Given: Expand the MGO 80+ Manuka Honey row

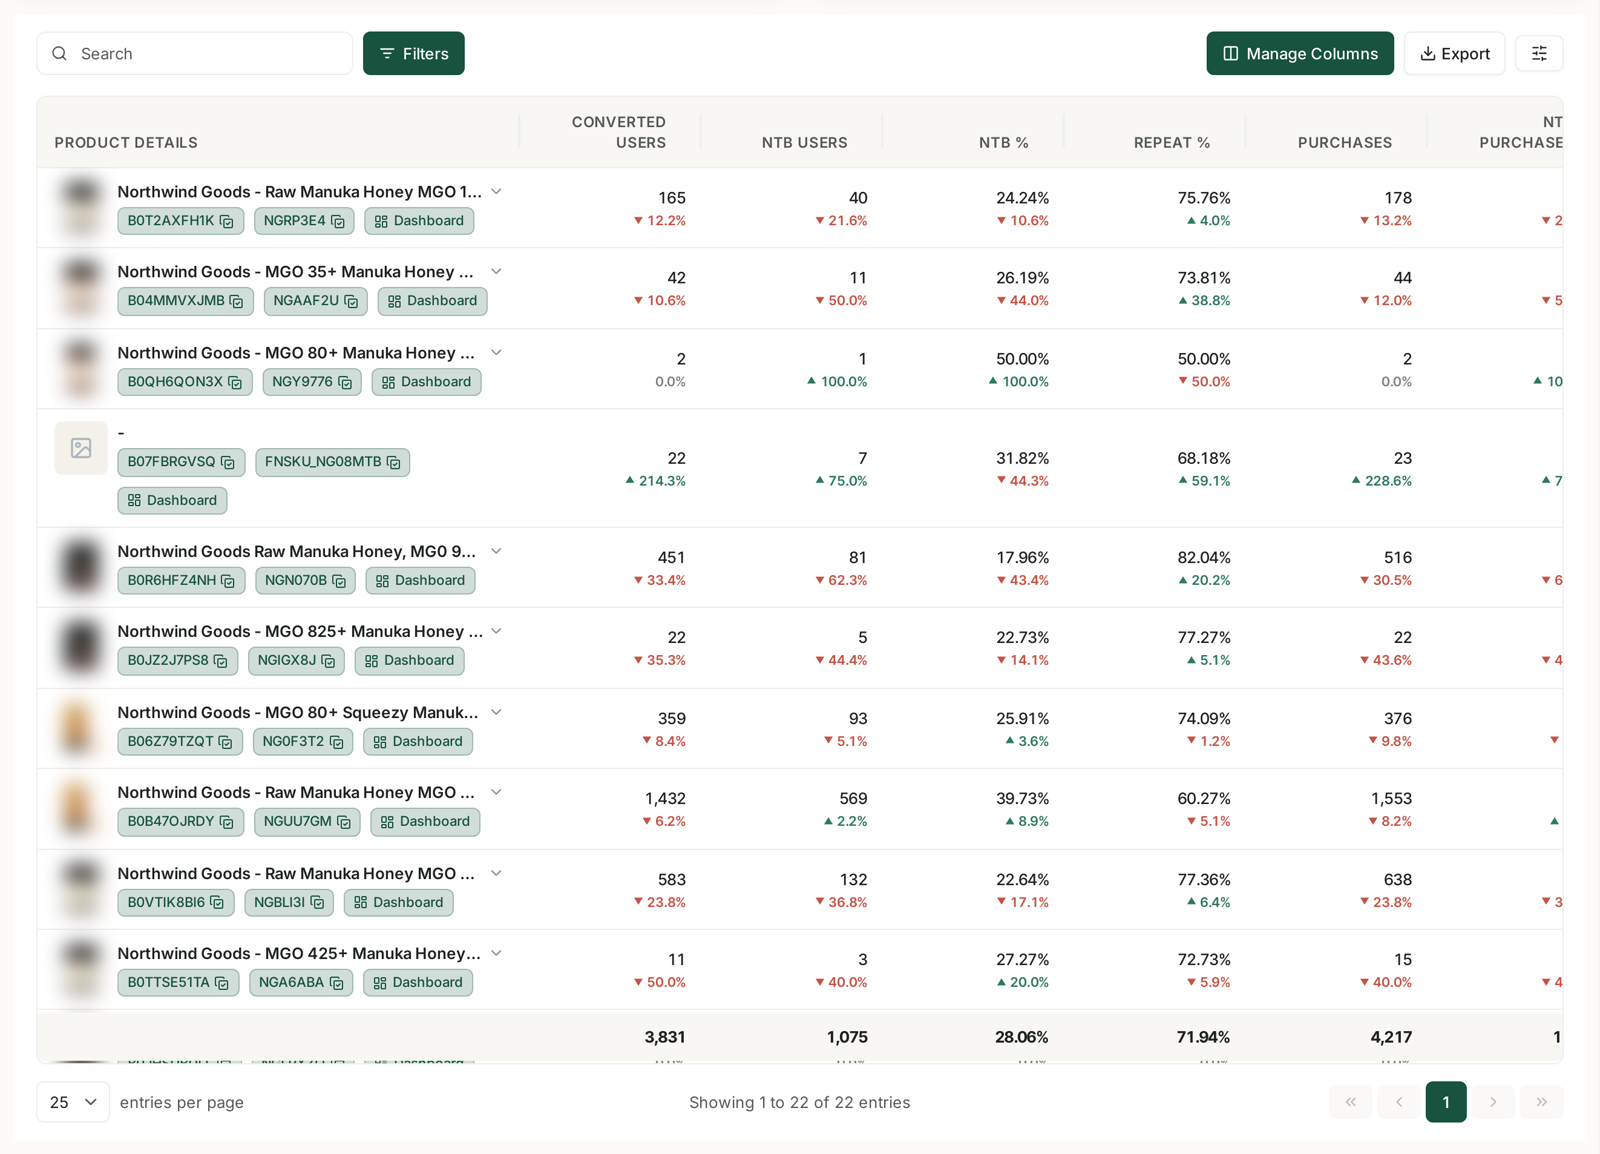Looking at the screenshot, I should point(496,352).
